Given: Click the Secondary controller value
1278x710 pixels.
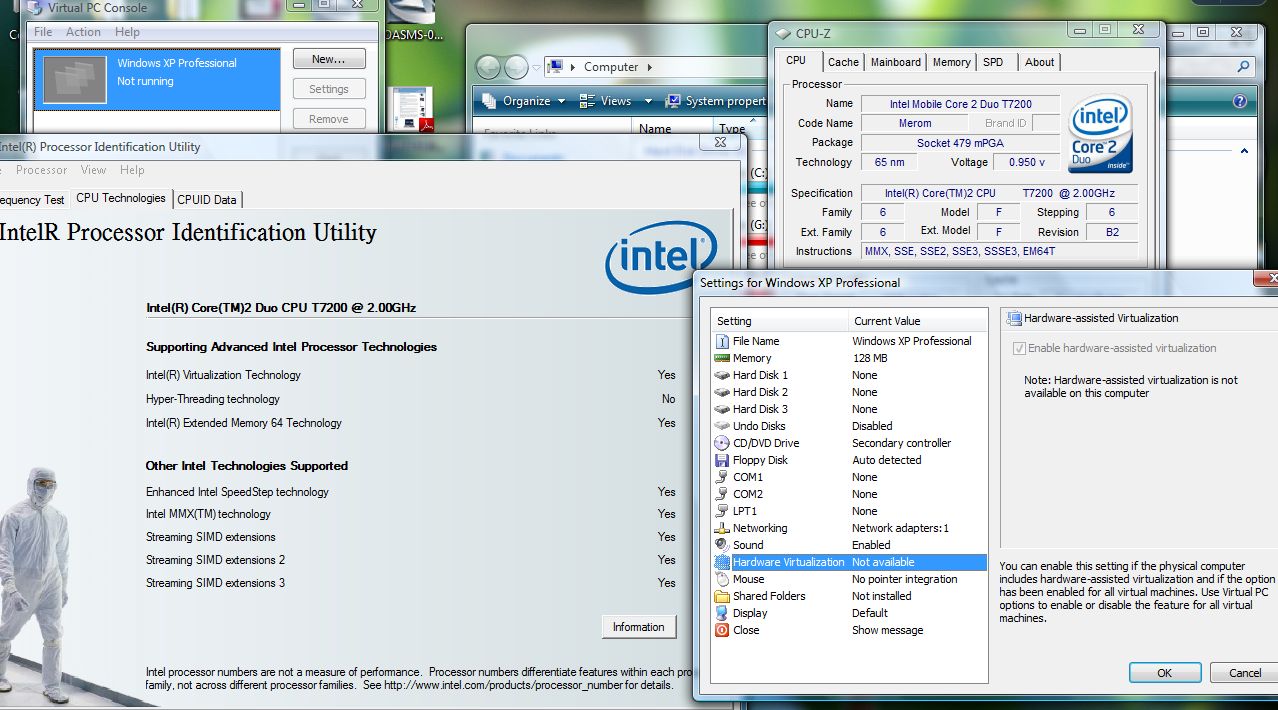Looking at the screenshot, I should [901, 443].
